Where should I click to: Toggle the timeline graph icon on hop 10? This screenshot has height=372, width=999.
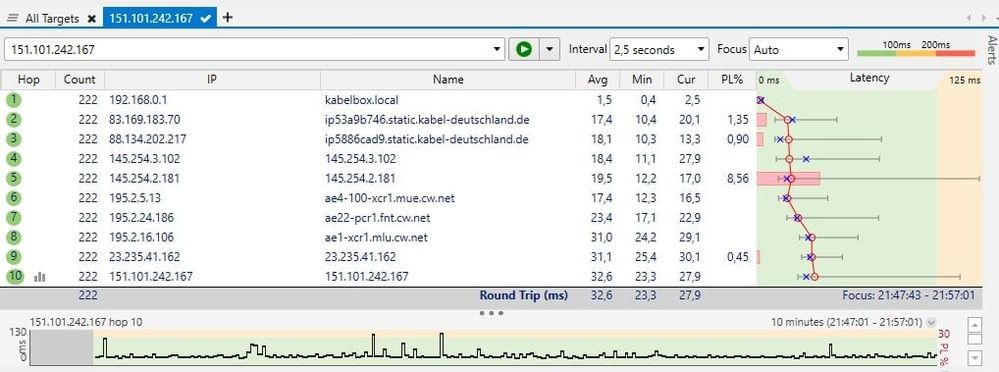tap(40, 277)
